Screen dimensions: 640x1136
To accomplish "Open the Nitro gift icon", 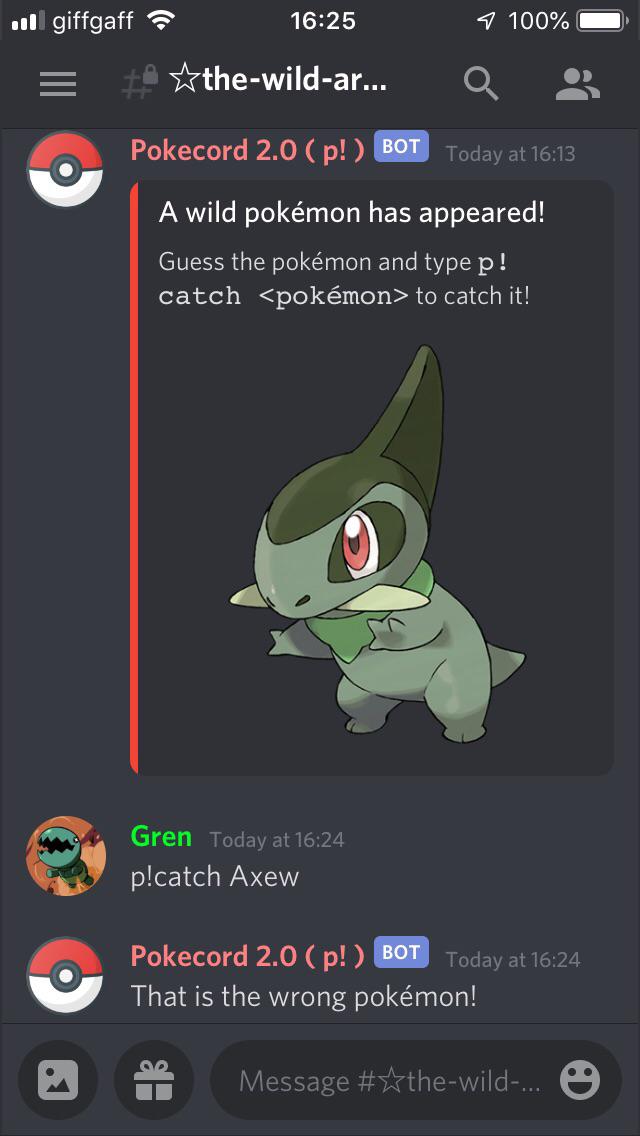I will (154, 1081).
